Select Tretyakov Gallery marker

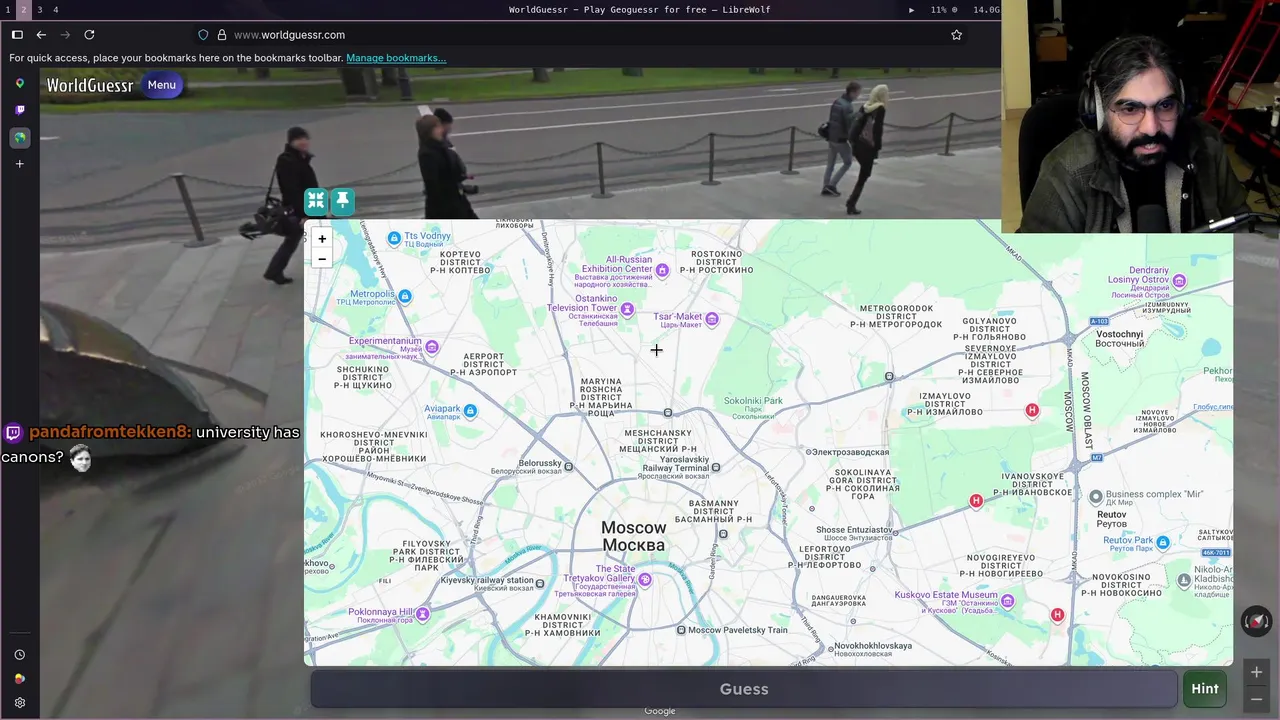645,580
